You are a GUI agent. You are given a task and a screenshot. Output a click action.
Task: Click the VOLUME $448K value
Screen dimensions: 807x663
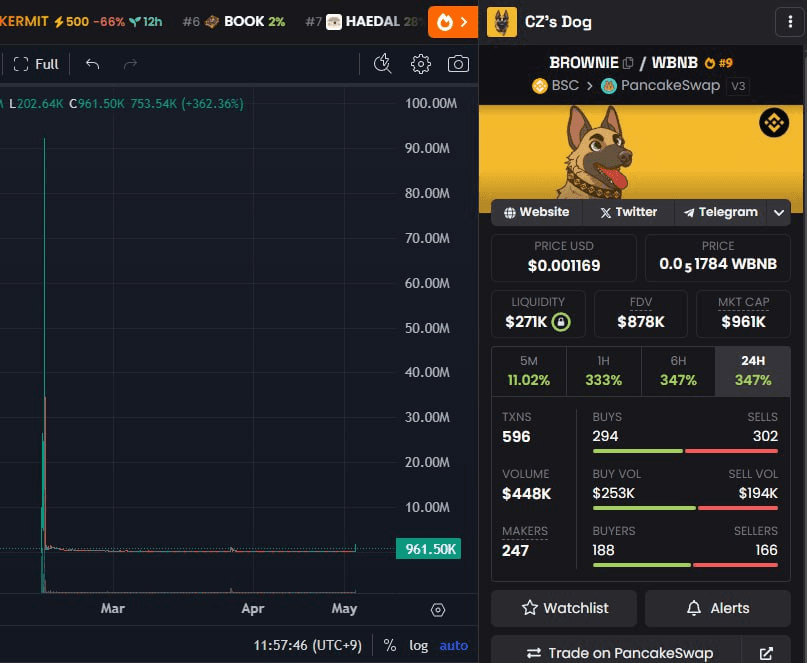527,494
